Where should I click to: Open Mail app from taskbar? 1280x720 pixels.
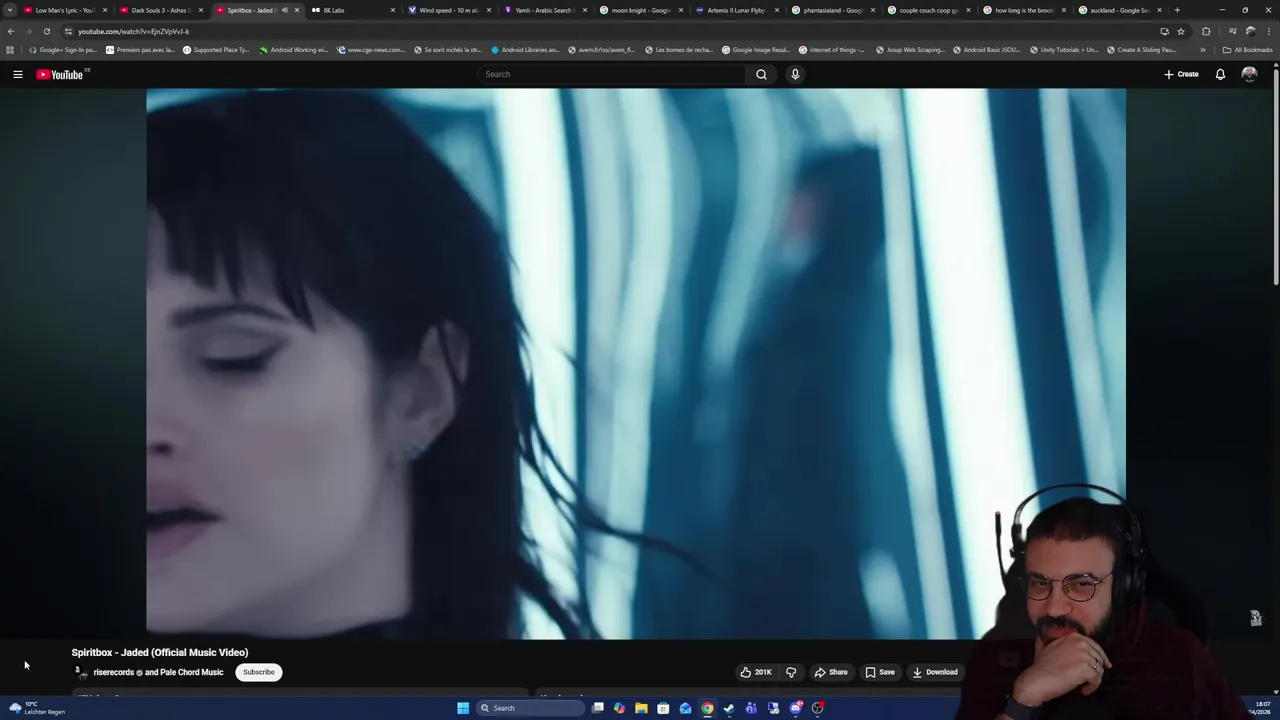click(685, 708)
